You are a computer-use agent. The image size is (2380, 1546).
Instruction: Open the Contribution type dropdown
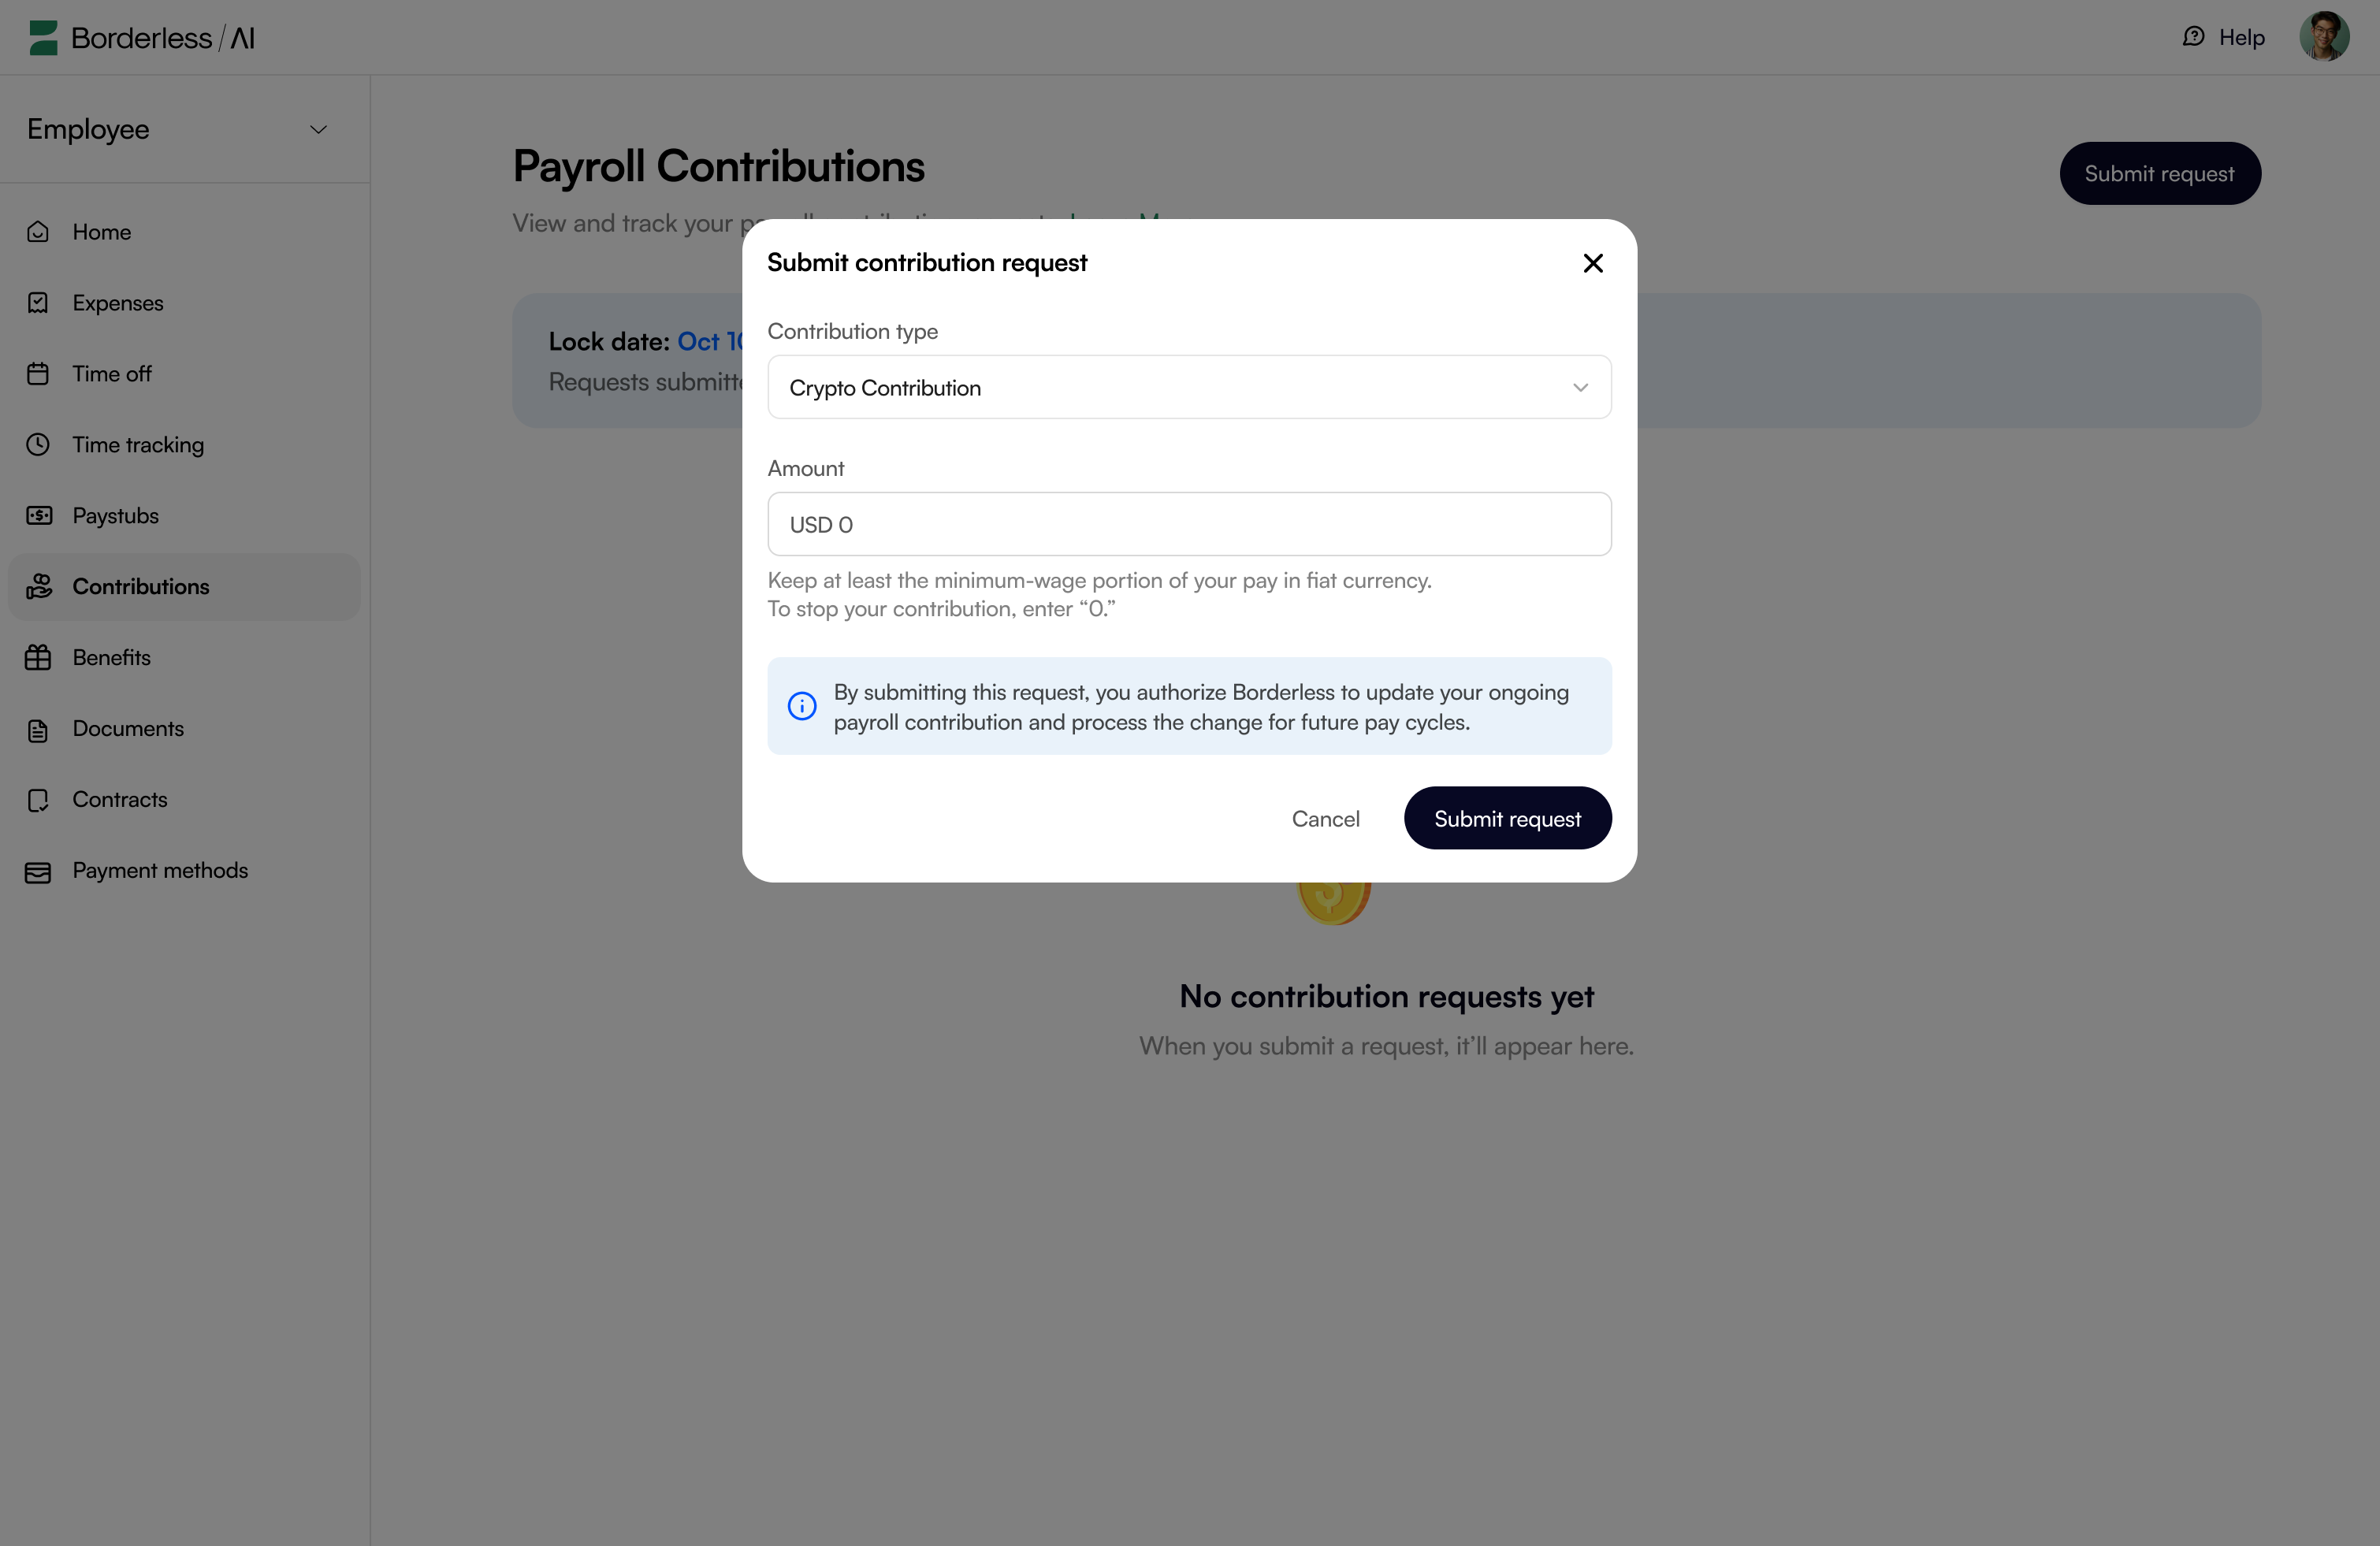[x=1188, y=387]
